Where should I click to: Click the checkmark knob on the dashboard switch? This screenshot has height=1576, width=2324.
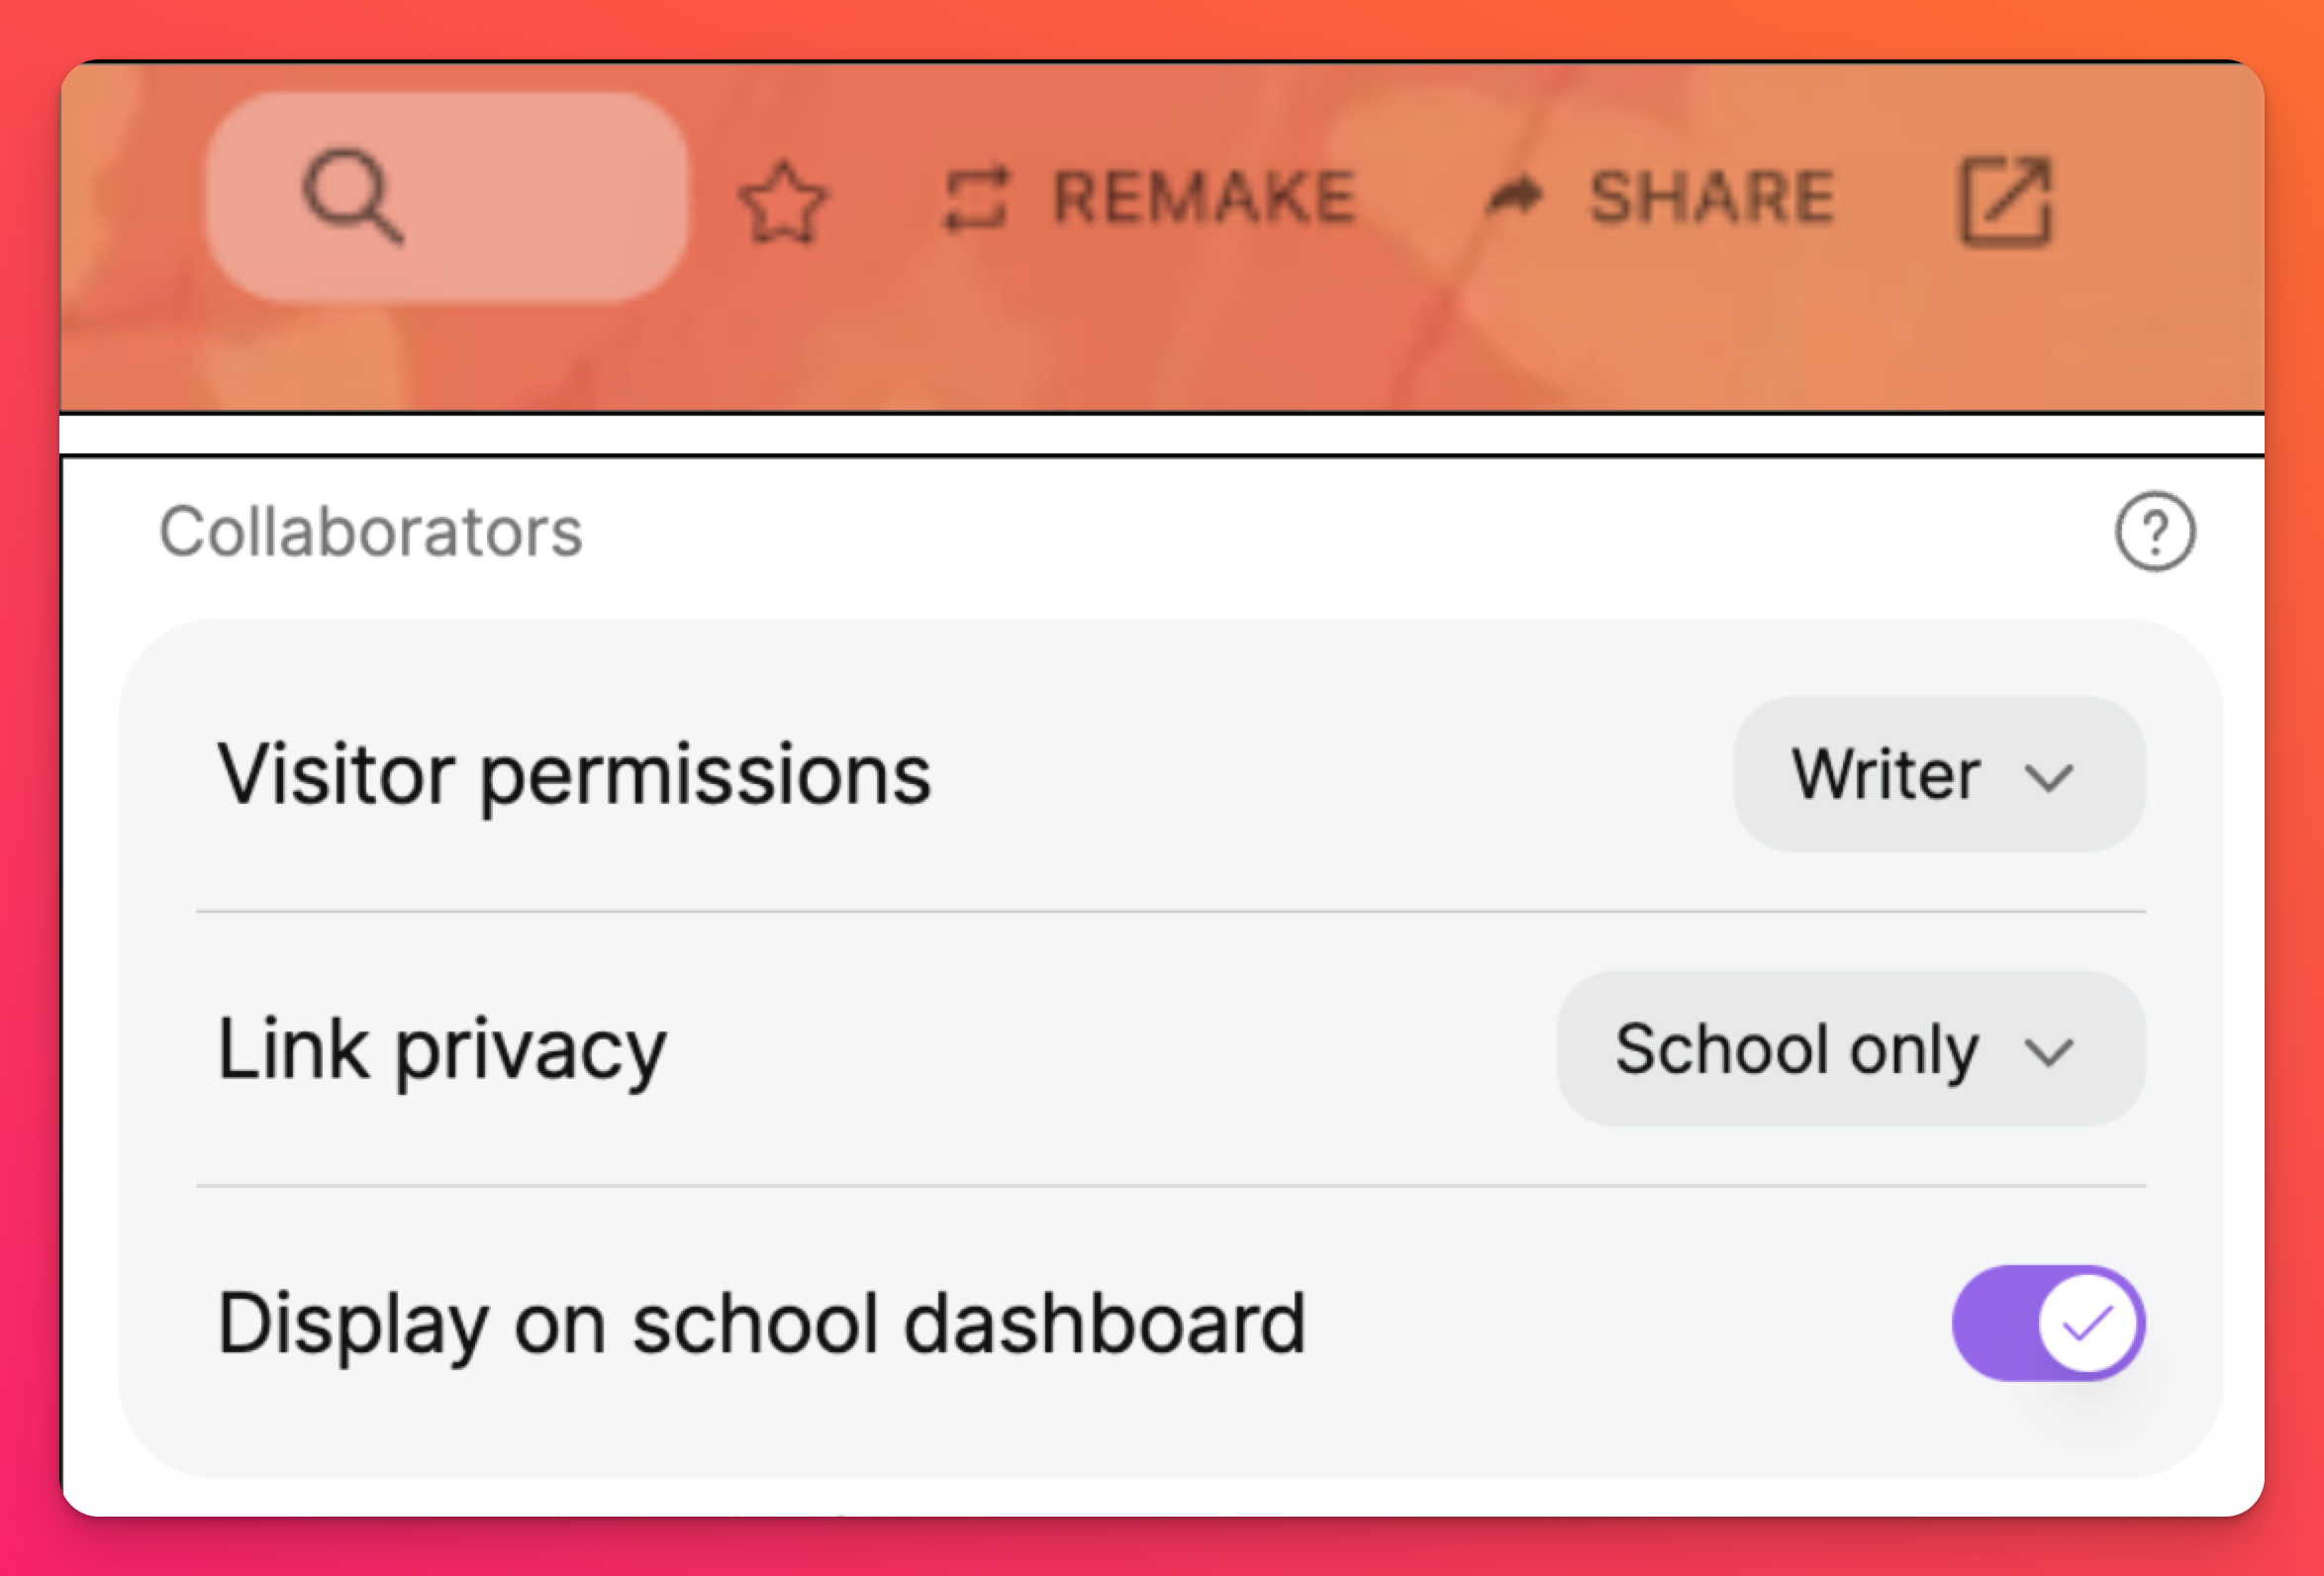[2088, 1324]
